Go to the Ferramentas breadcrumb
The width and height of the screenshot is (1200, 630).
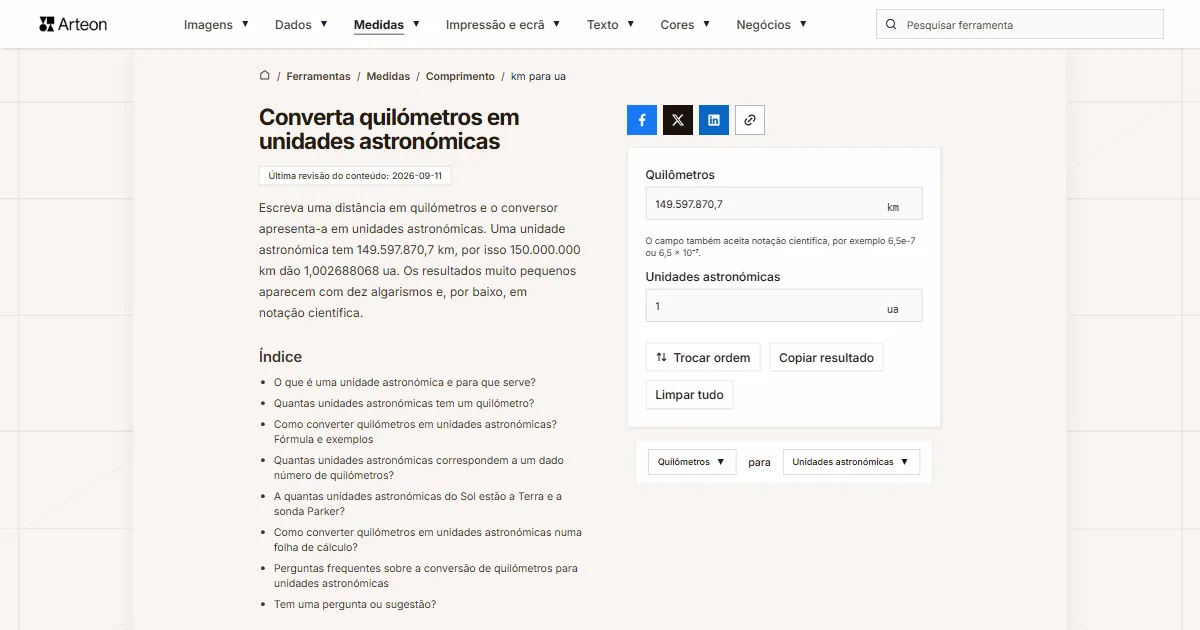coord(318,76)
